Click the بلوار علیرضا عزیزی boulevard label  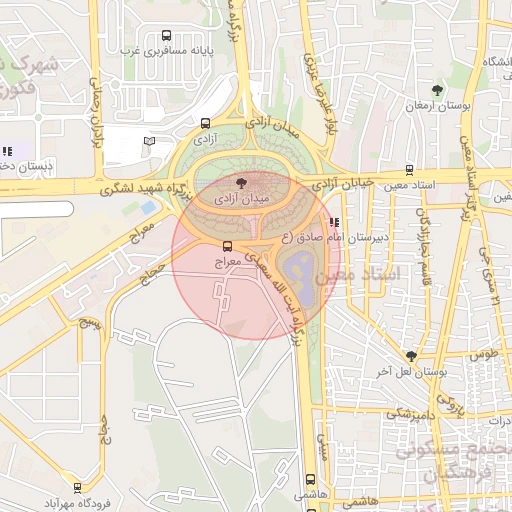coord(320,95)
